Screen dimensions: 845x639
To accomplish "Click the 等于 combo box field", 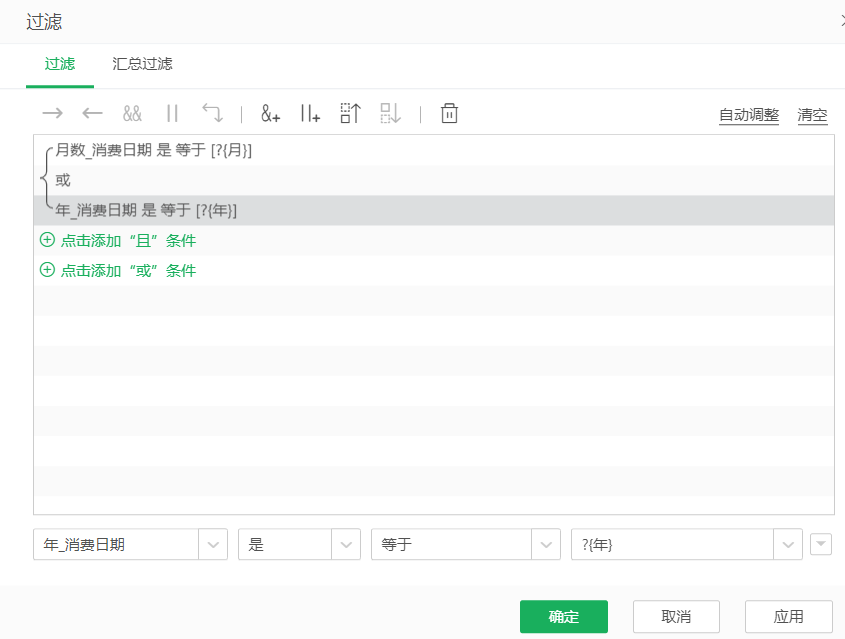I will 466,545.
